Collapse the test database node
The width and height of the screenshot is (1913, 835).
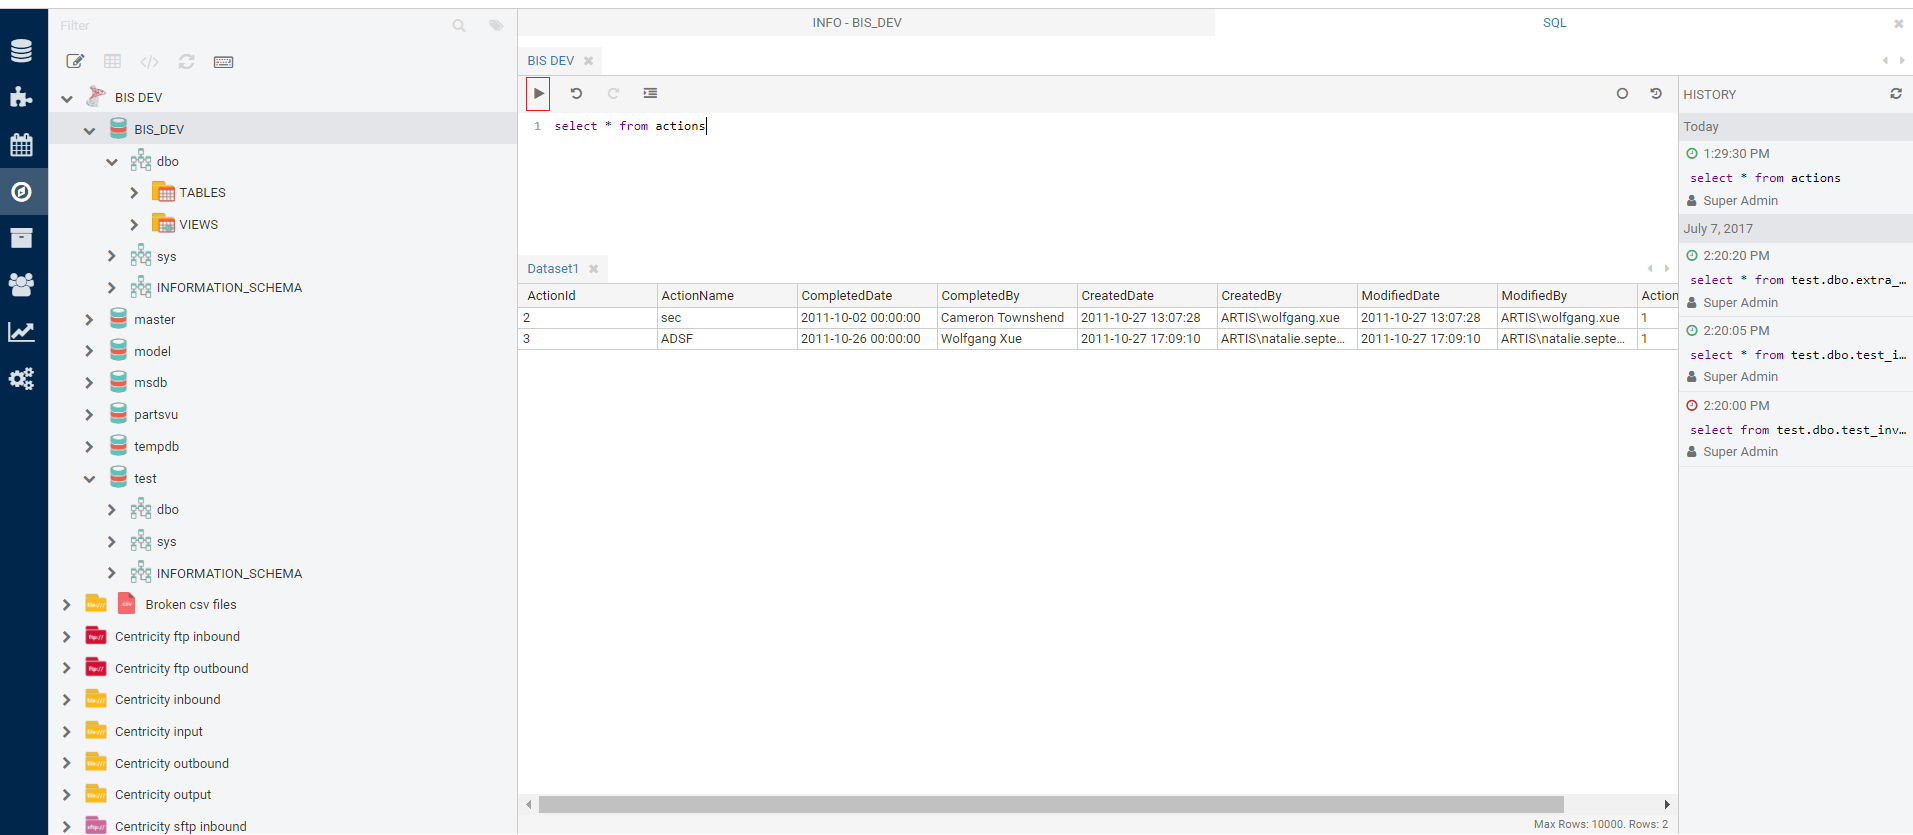(89, 479)
